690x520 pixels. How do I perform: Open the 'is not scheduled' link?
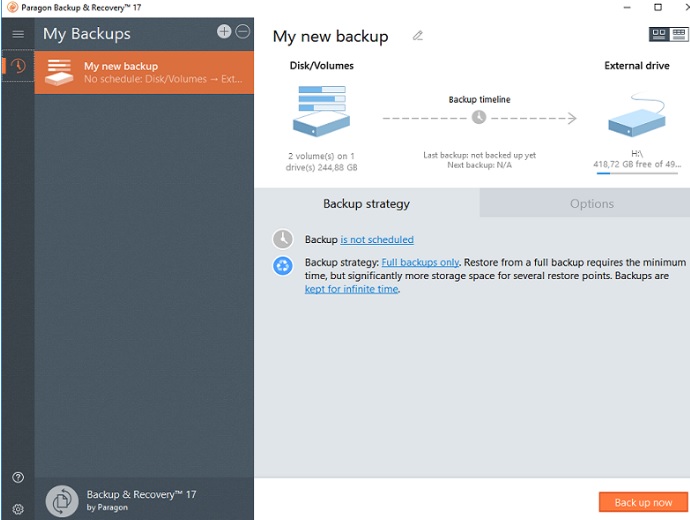click(x=377, y=240)
